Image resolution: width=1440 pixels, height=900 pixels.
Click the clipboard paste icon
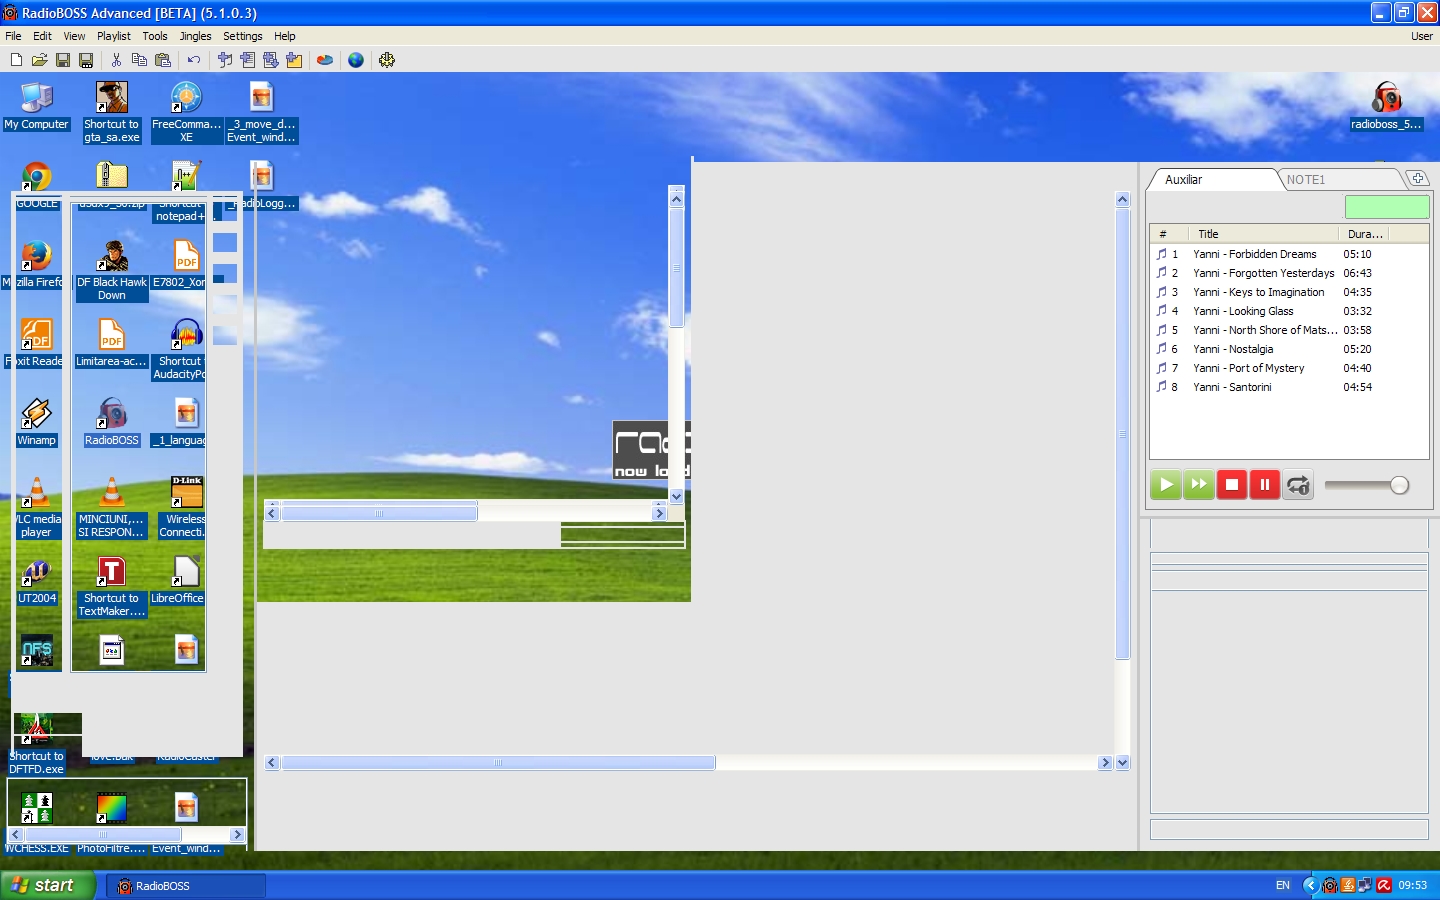(163, 60)
